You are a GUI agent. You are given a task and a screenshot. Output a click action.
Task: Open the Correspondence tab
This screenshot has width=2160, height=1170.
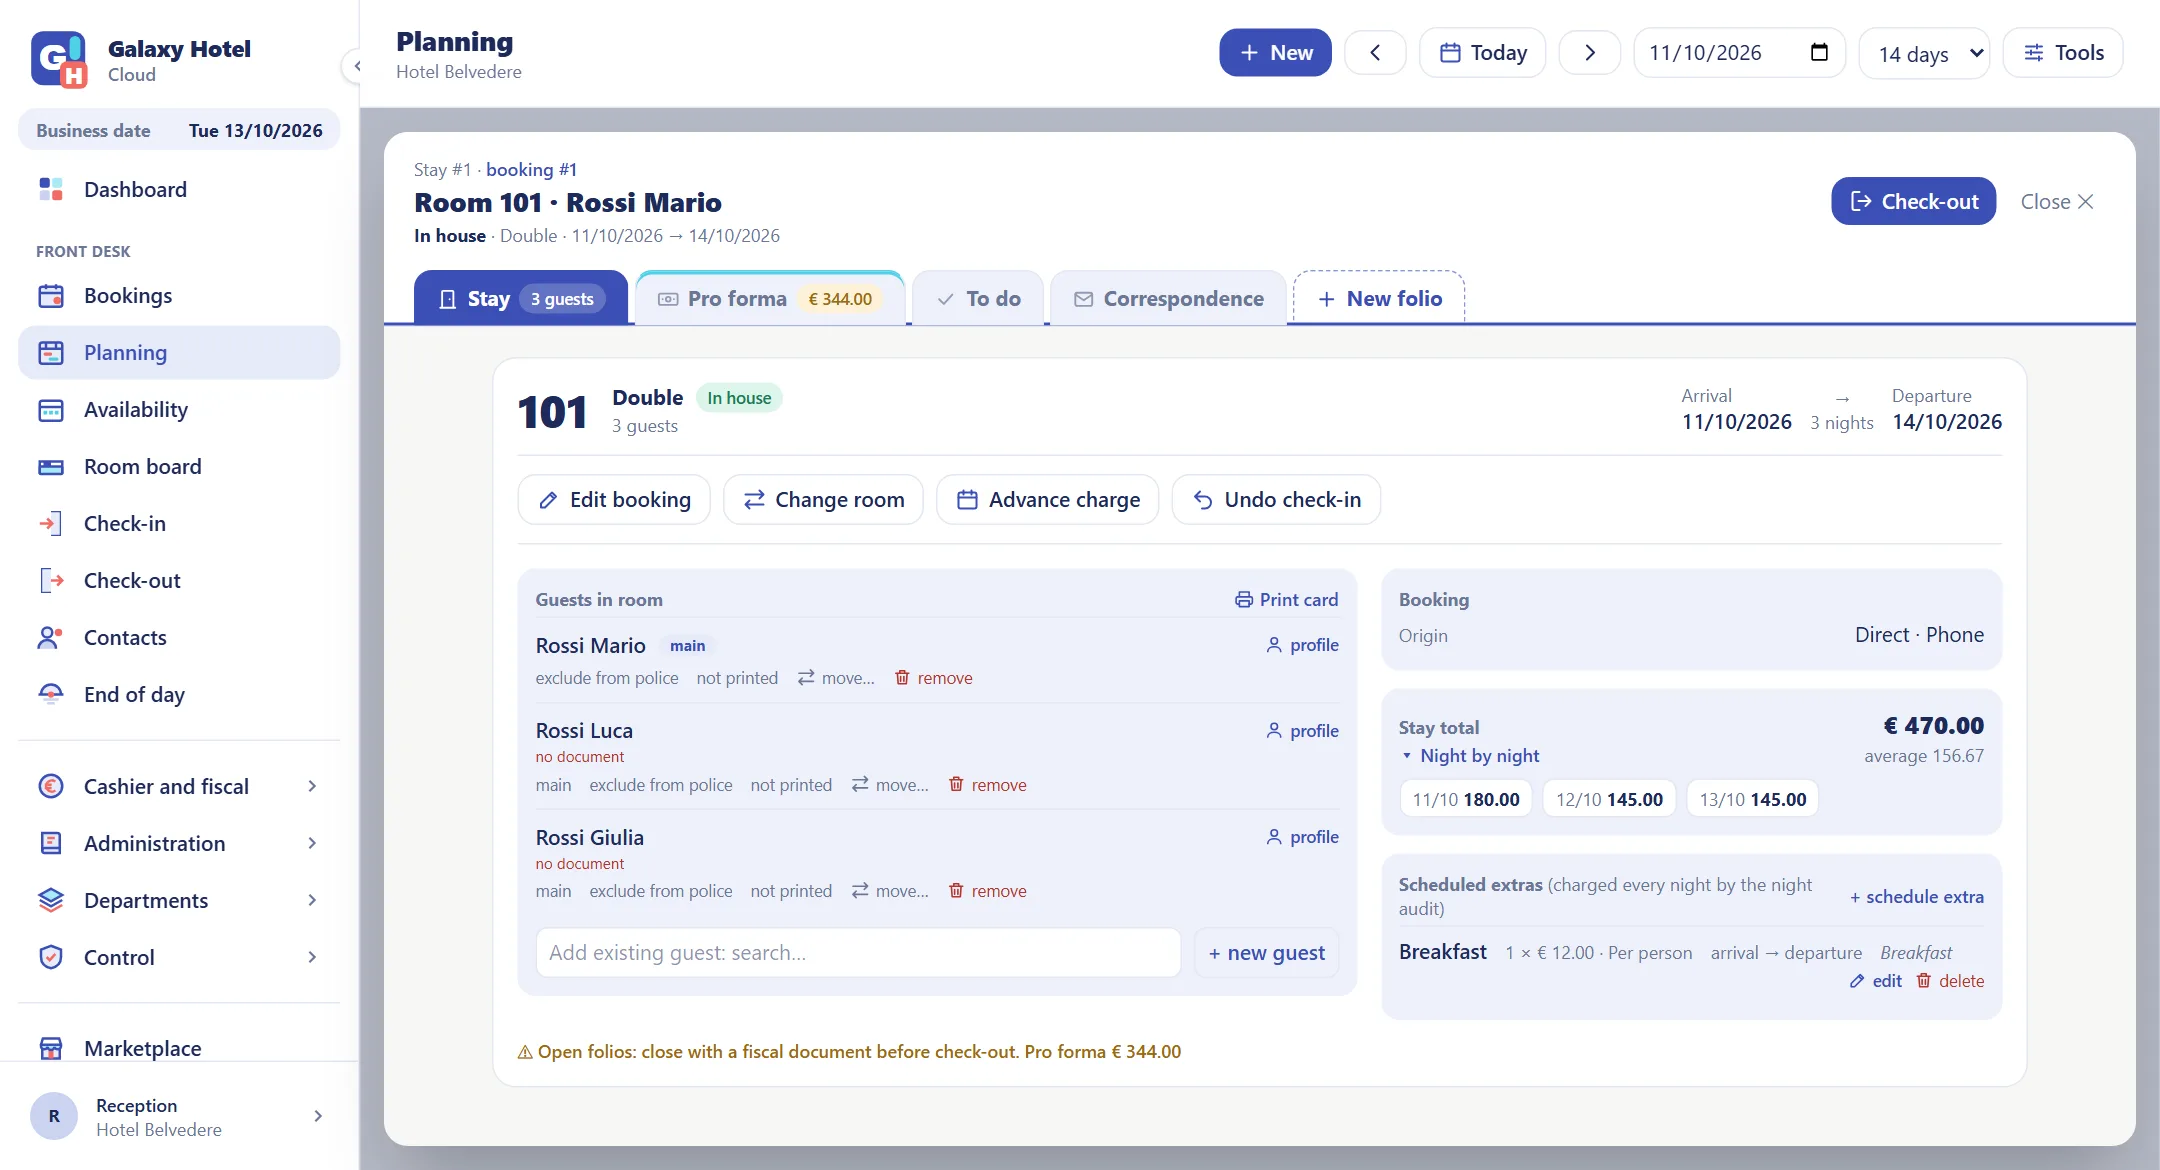[x=1169, y=299]
